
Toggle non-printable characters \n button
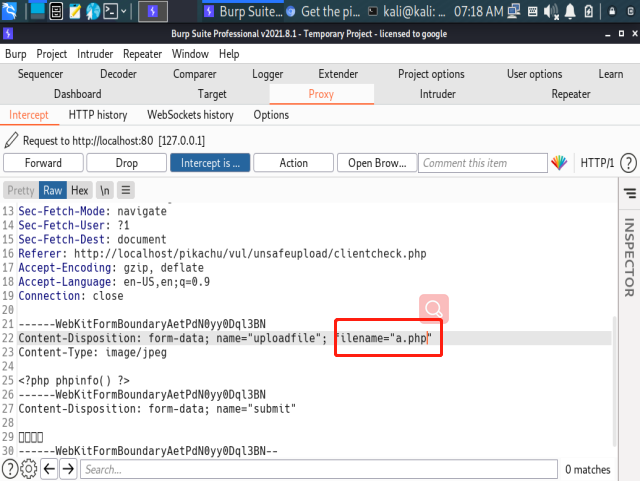tap(105, 190)
